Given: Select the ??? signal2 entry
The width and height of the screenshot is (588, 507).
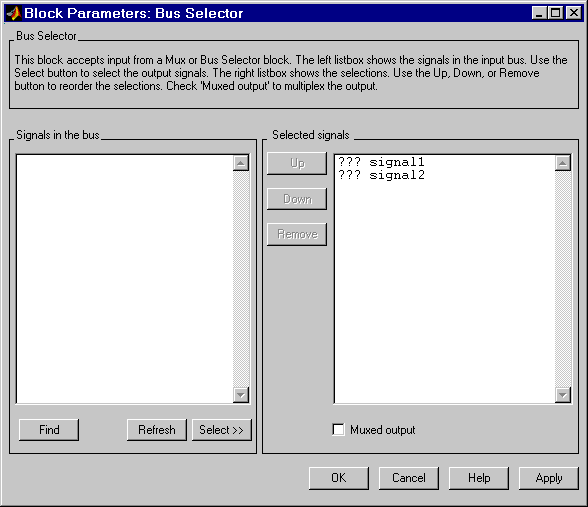Looking at the screenshot, I should [381, 175].
